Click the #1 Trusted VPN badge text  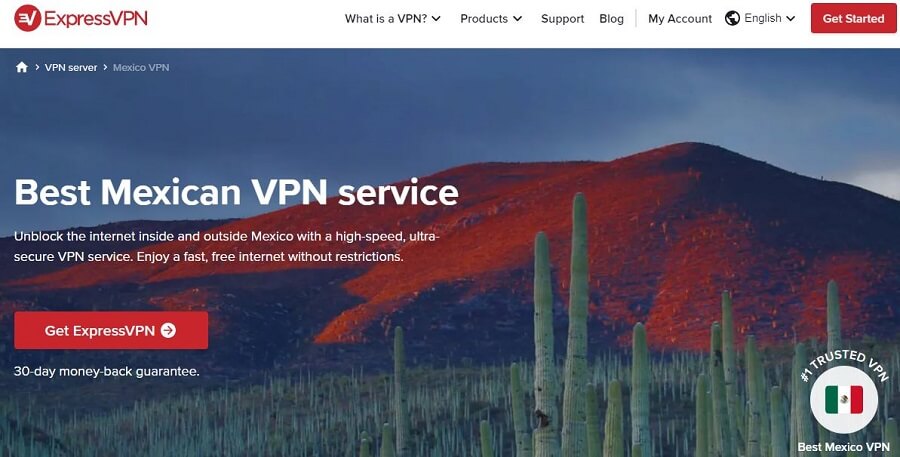[x=844, y=363]
